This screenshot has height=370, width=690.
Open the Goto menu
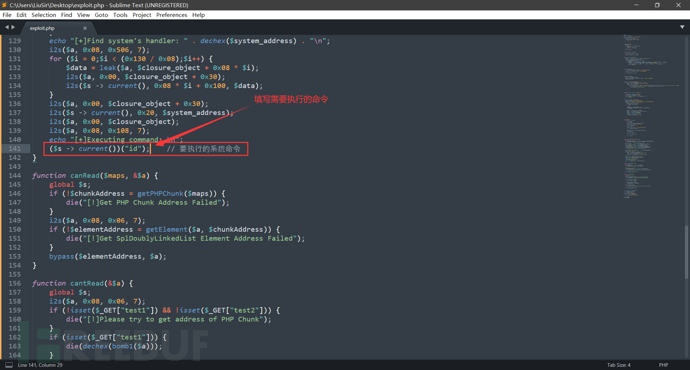101,15
